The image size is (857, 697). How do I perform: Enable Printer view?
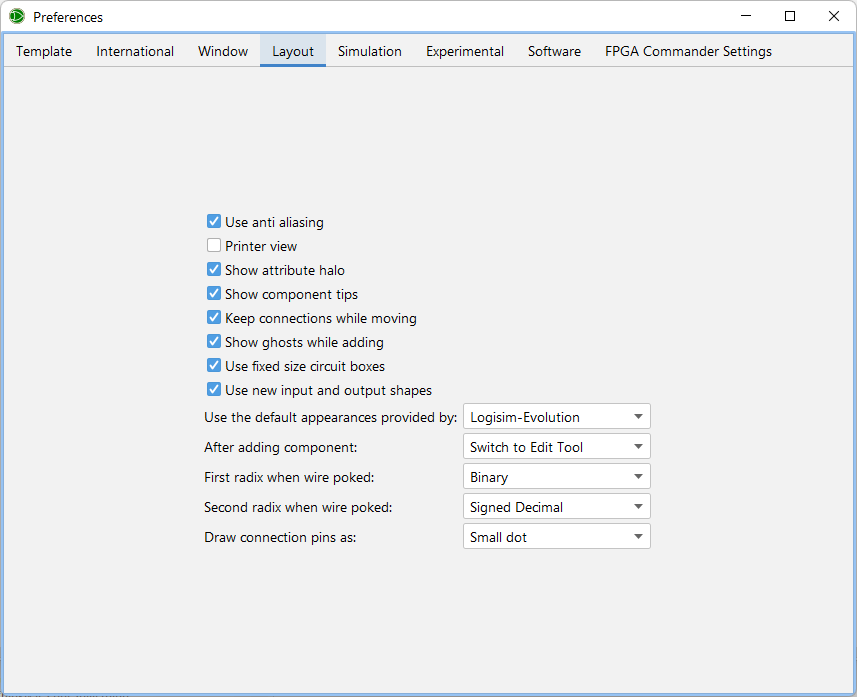pyautogui.click(x=214, y=245)
